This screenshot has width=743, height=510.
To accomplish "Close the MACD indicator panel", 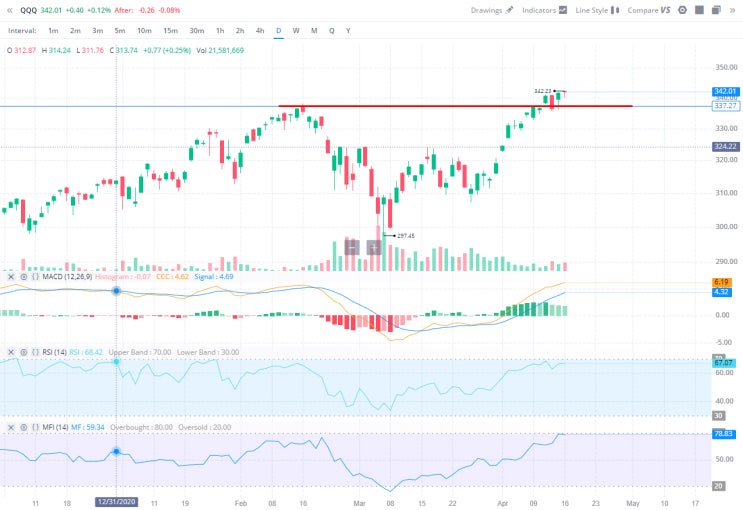I will 11,276.
